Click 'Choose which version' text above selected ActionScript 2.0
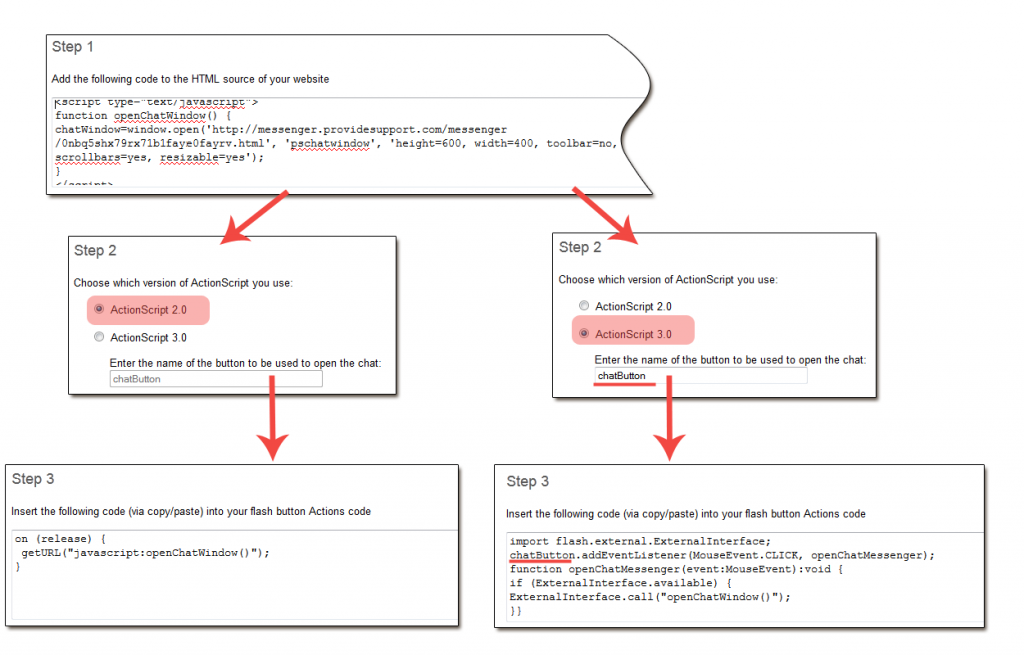Viewport: 1024px width, 655px height. click(183, 283)
